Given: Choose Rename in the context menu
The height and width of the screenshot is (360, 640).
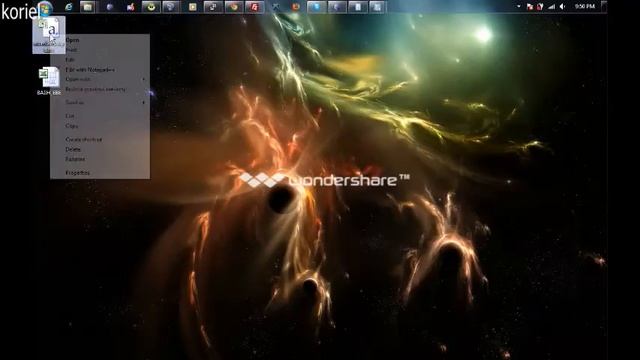Looking at the screenshot, I should (x=100, y=159).
